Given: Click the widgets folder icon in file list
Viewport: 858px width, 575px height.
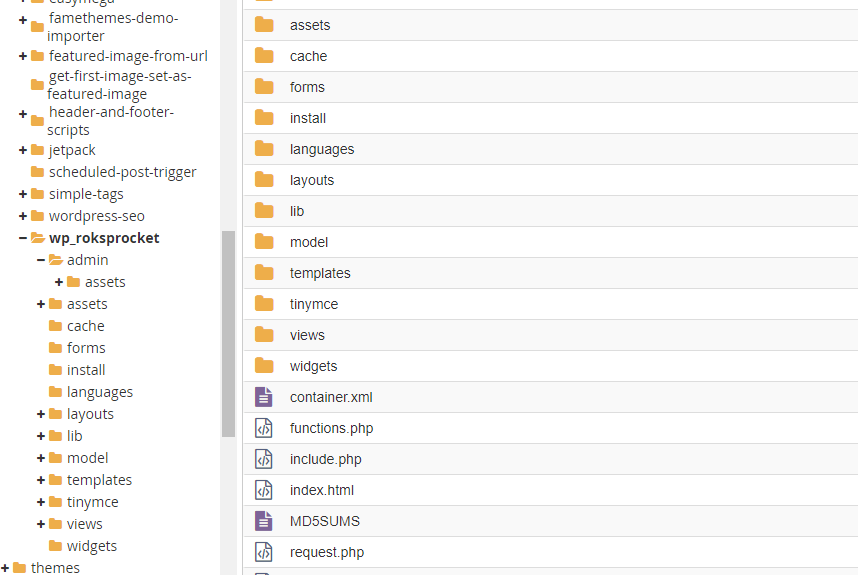Looking at the screenshot, I should 264,365.
